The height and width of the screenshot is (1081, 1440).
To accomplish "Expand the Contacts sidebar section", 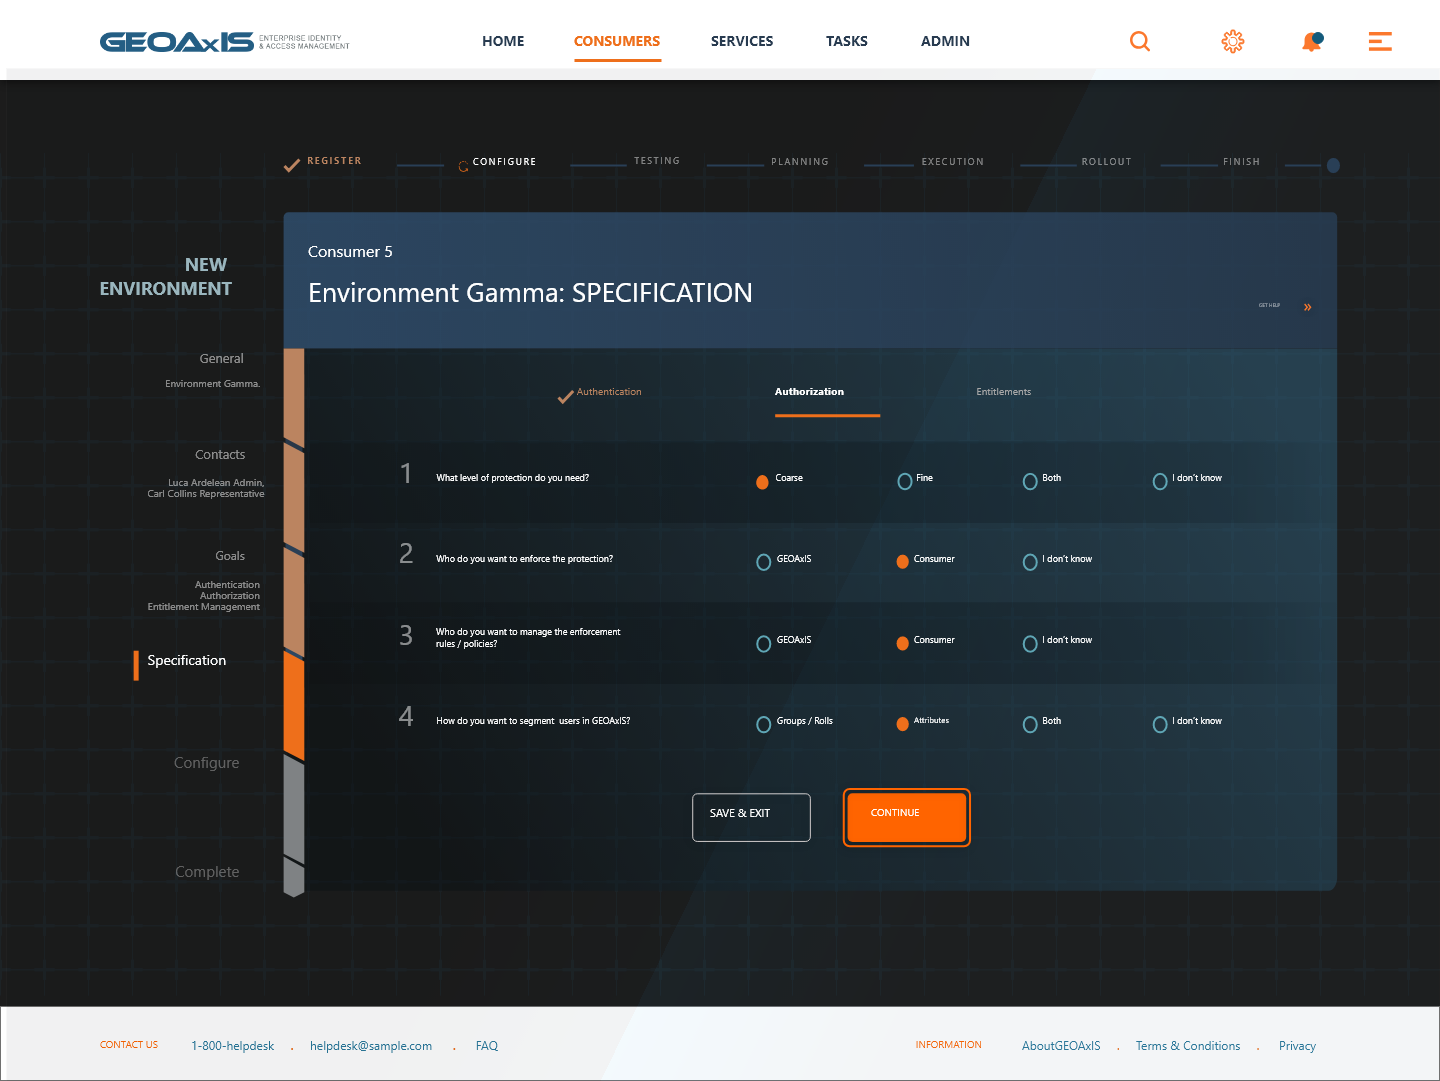I will [220, 455].
